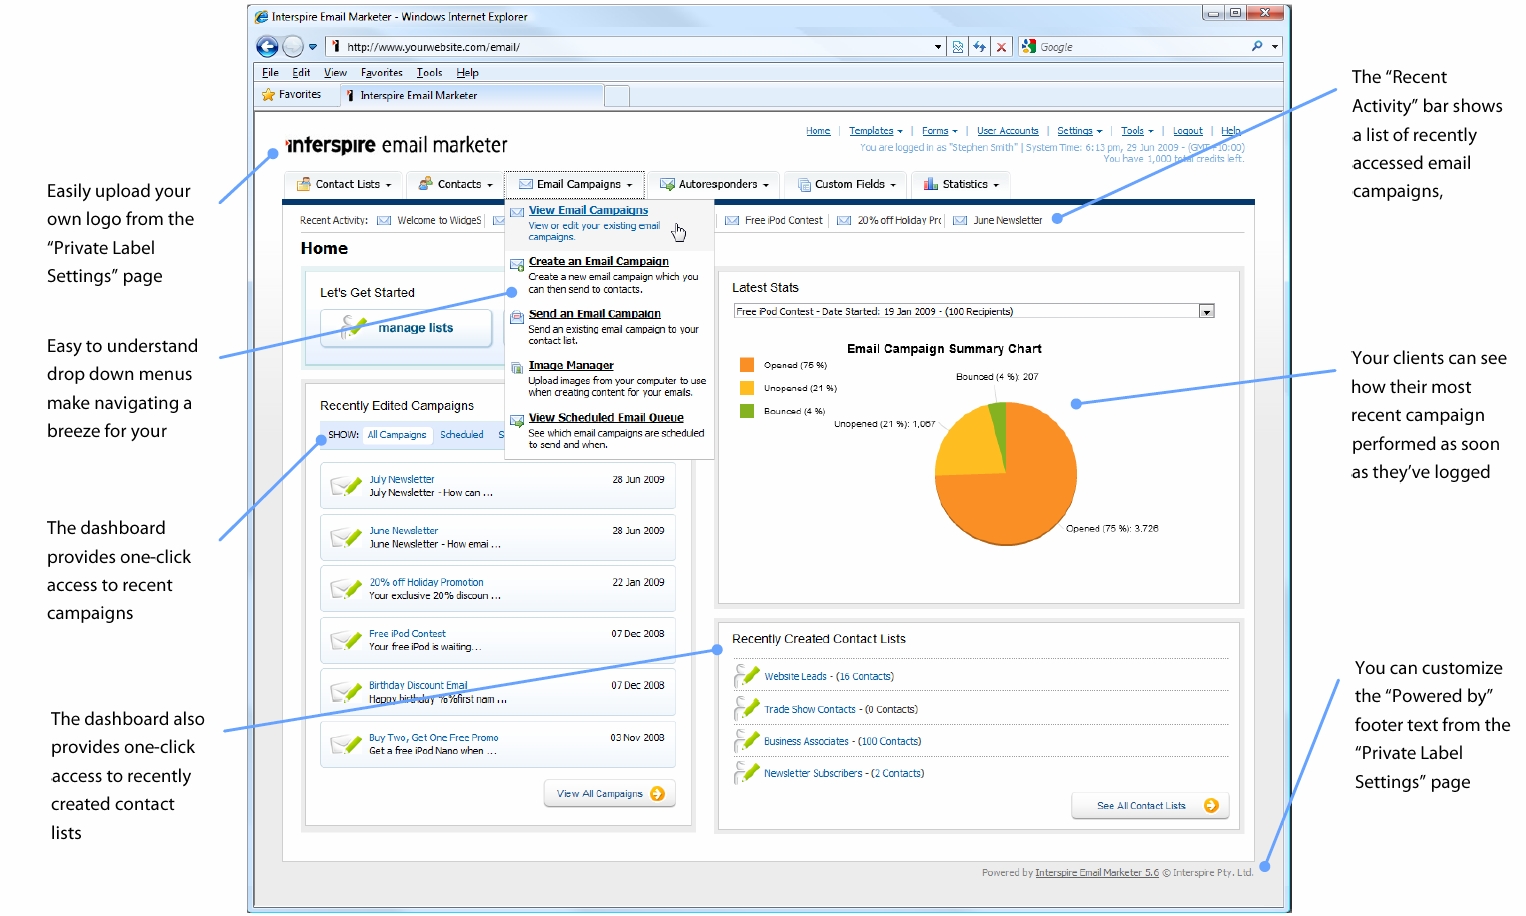Click the View Email Campaigns menu icon
1526x916 pixels.
tap(517, 212)
